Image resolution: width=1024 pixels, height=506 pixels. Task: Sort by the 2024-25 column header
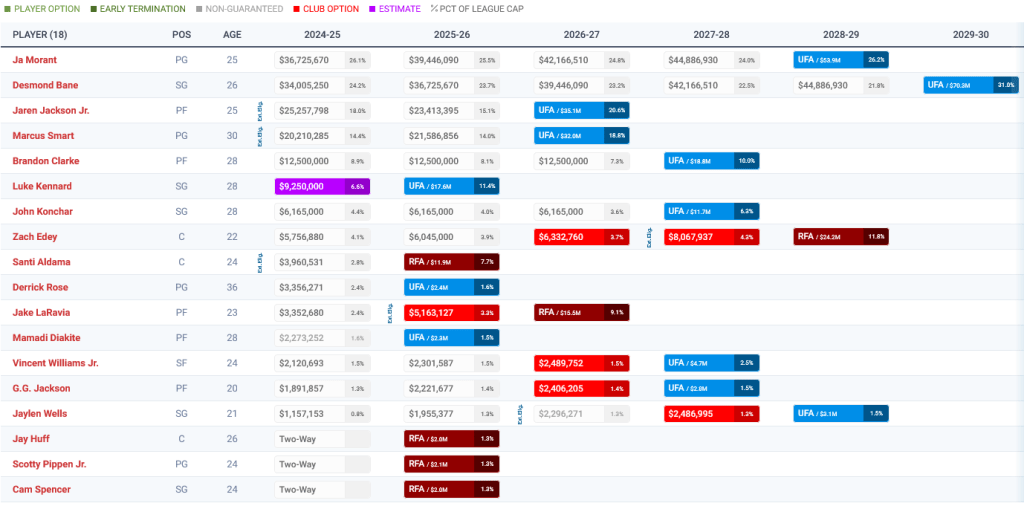322,34
